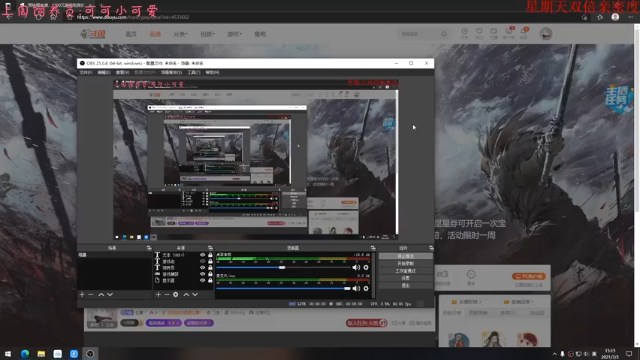Image resolution: width=640 pixels, height=360 pixels.
Task: Toggle visibility eye of second source row
Action: tap(202, 261)
